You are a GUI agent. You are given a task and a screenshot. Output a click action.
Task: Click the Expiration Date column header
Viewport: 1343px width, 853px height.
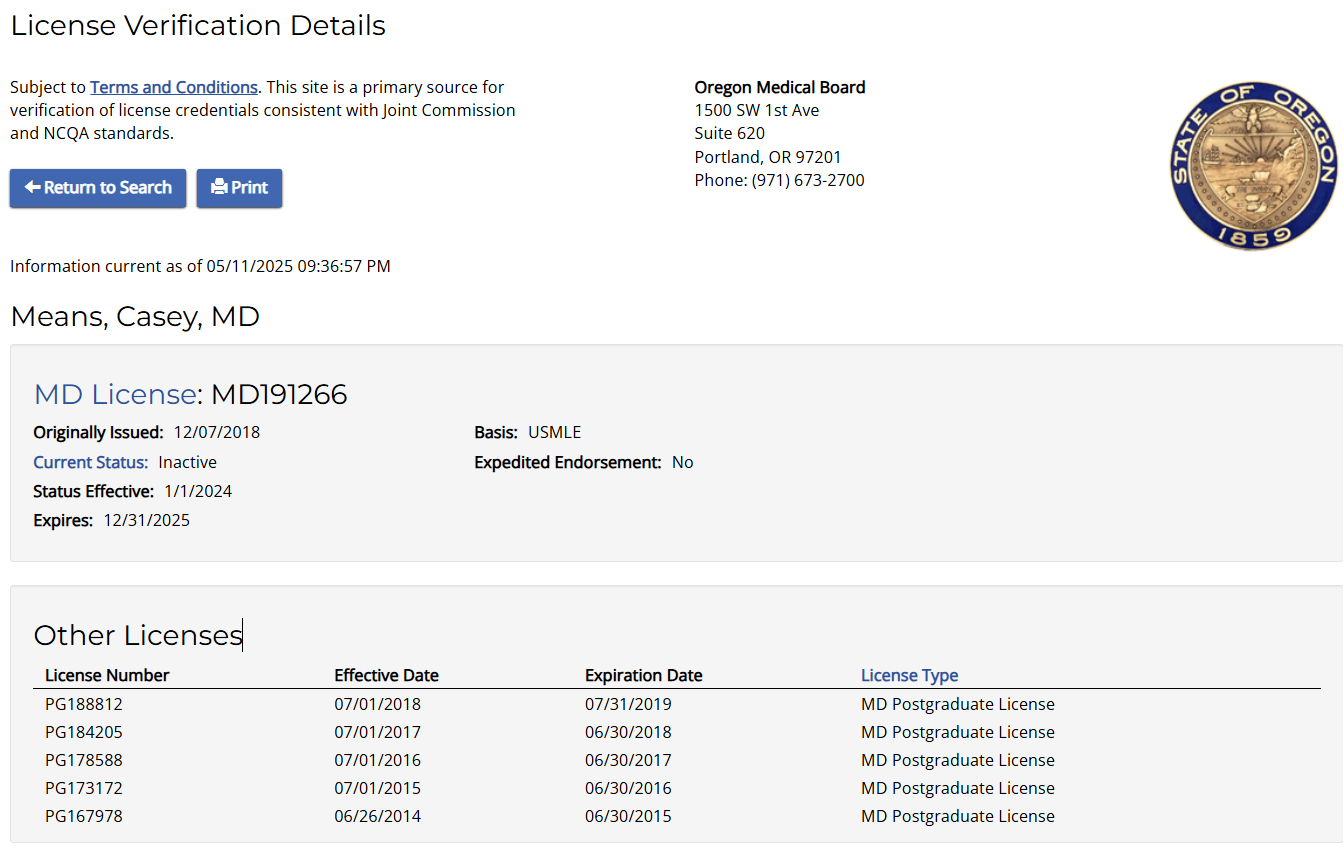[x=644, y=675]
